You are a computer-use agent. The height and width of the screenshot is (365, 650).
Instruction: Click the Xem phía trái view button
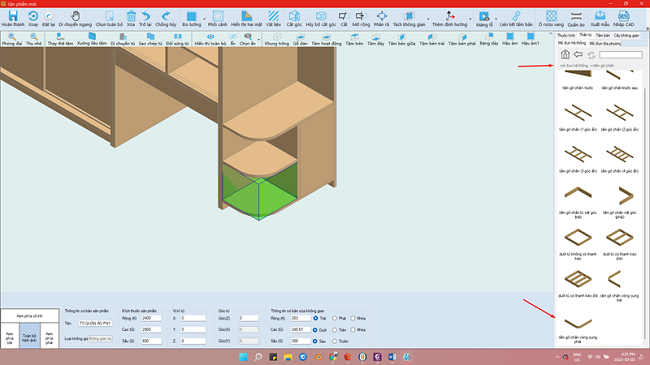click(x=10, y=338)
